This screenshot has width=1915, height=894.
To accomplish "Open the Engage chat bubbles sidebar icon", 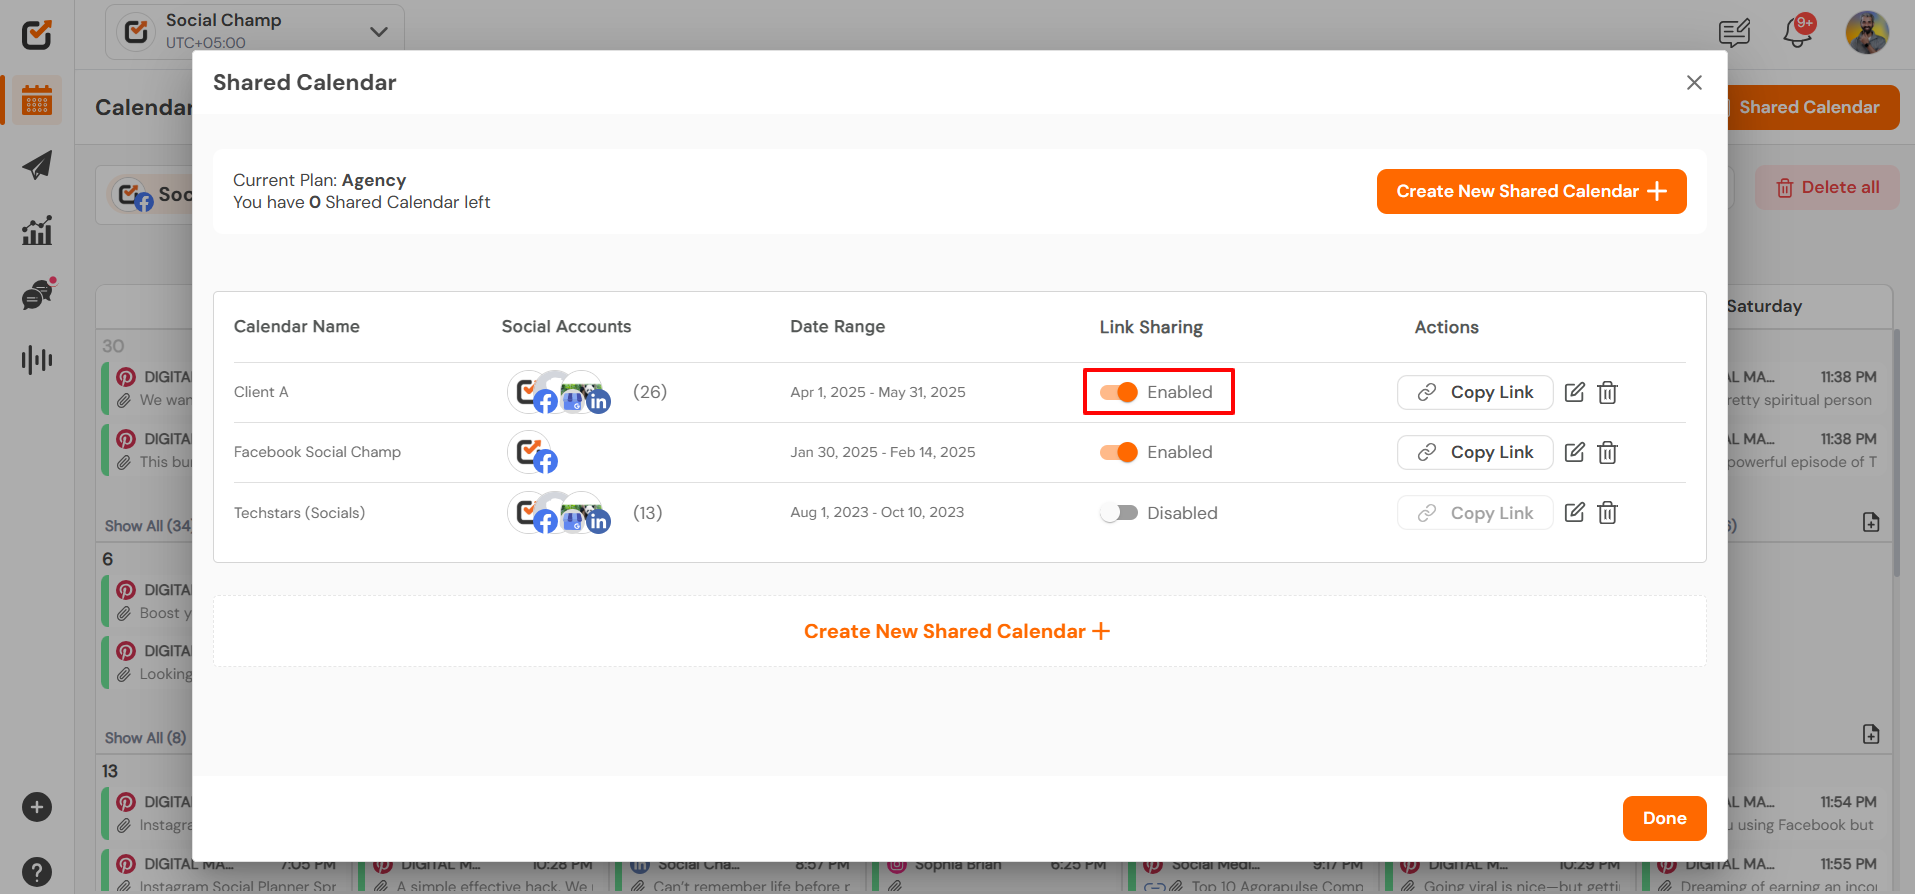I will tap(37, 295).
